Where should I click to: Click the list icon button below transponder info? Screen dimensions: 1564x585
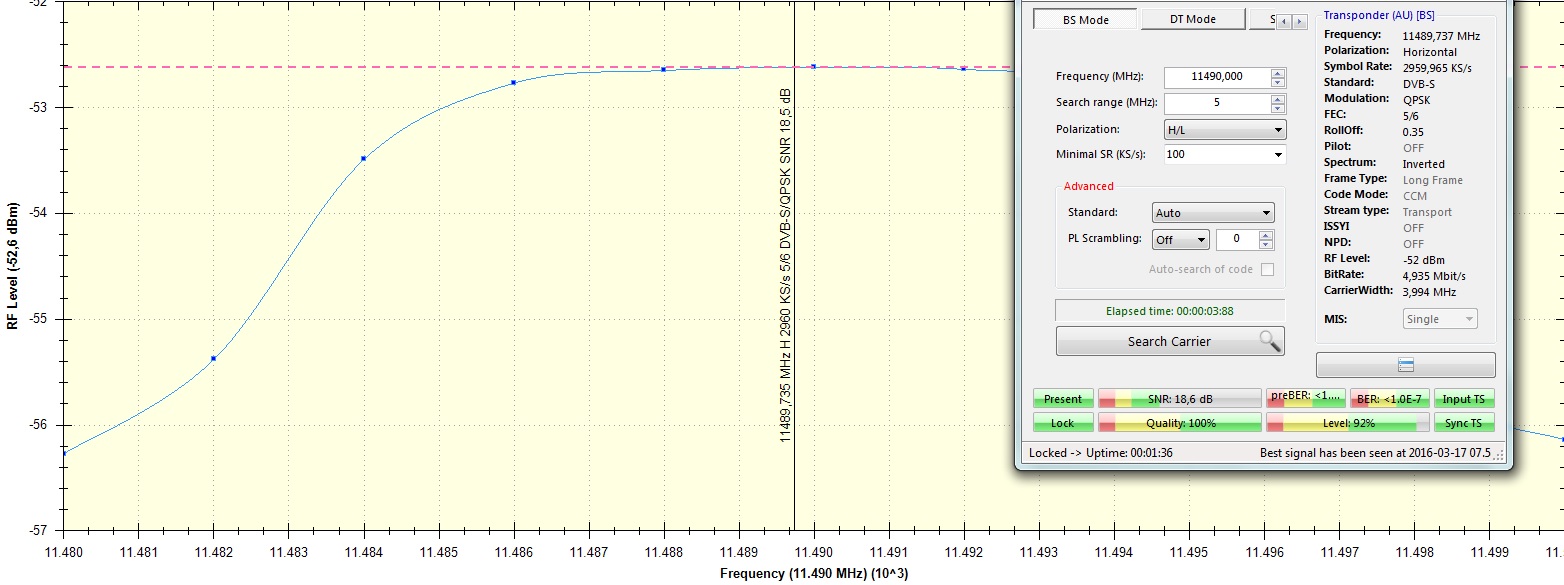coord(1405,365)
